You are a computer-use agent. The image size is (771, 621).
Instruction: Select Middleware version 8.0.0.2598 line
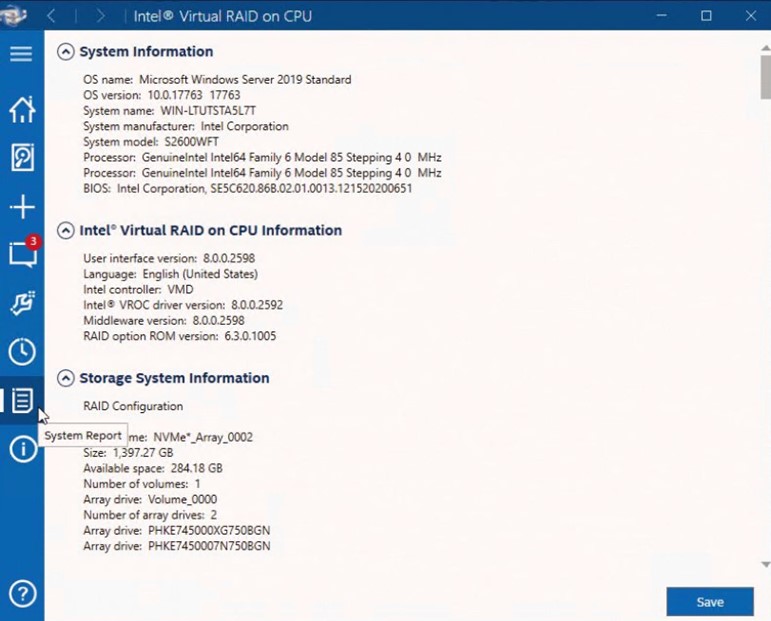point(164,321)
